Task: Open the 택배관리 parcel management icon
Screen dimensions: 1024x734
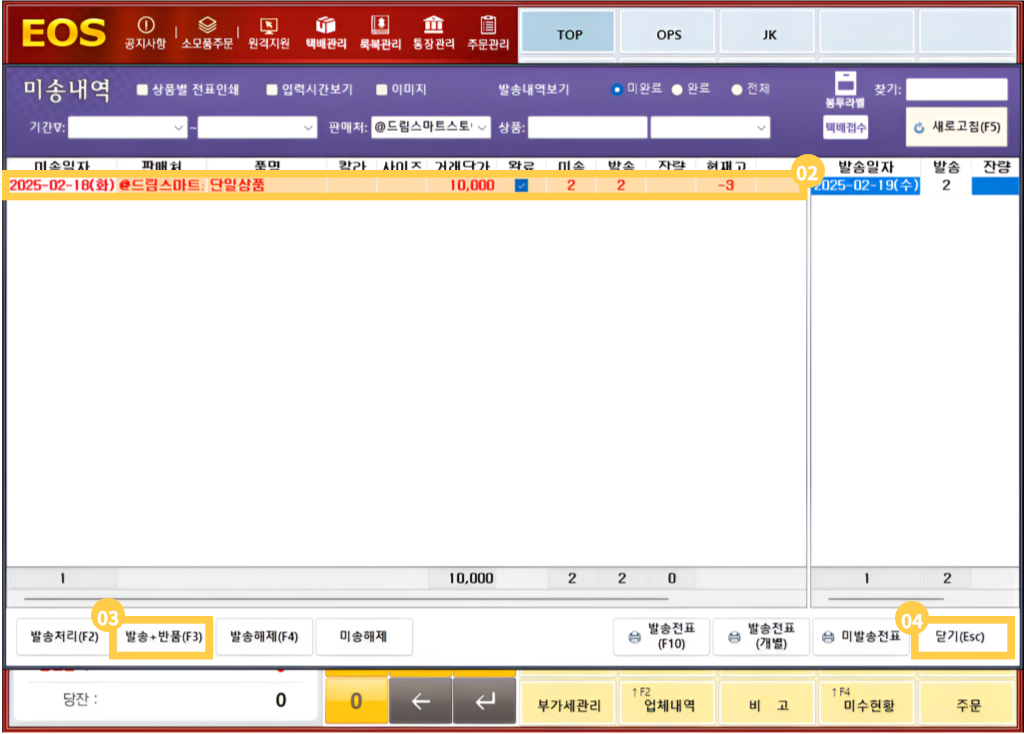Action: (326, 33)
